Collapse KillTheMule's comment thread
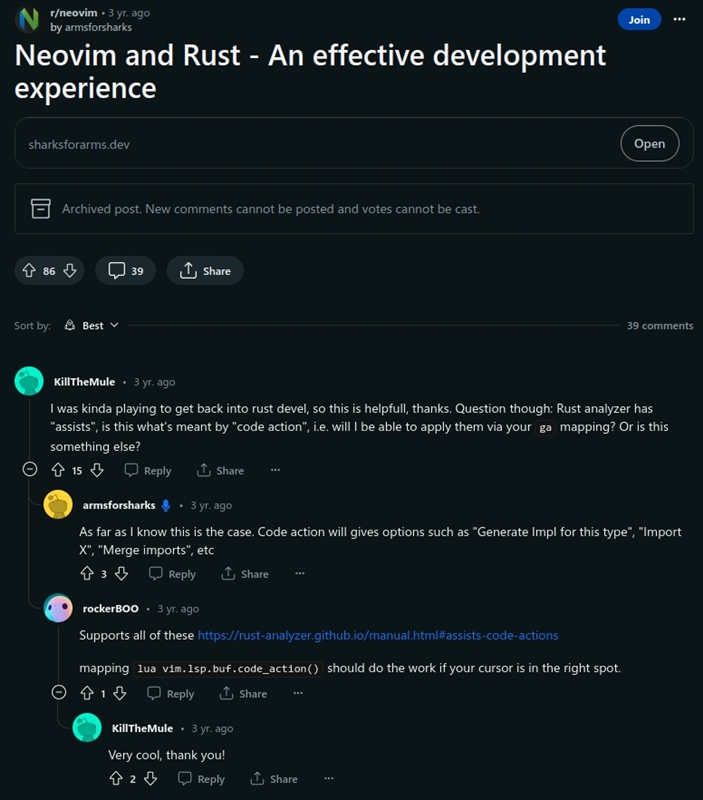703x800 pixels. pos(28,469)
